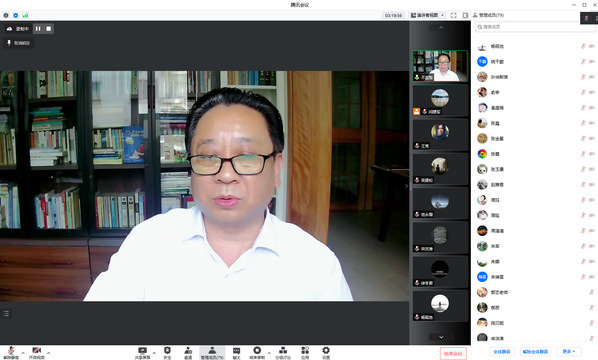Open the chat bubble icon
Viewport: 598px width, 360px height.
(x=236, y=353)
